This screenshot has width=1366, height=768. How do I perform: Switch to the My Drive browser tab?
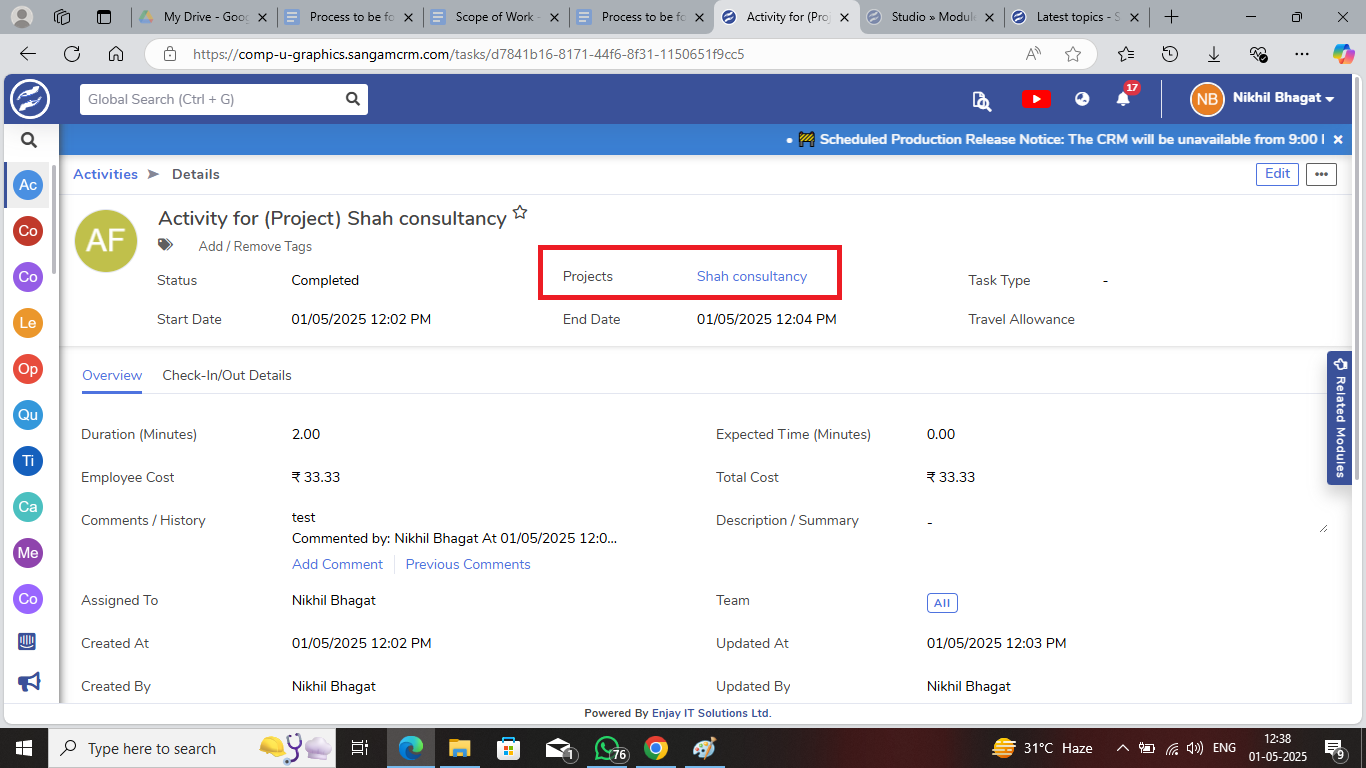coord(204,17)
